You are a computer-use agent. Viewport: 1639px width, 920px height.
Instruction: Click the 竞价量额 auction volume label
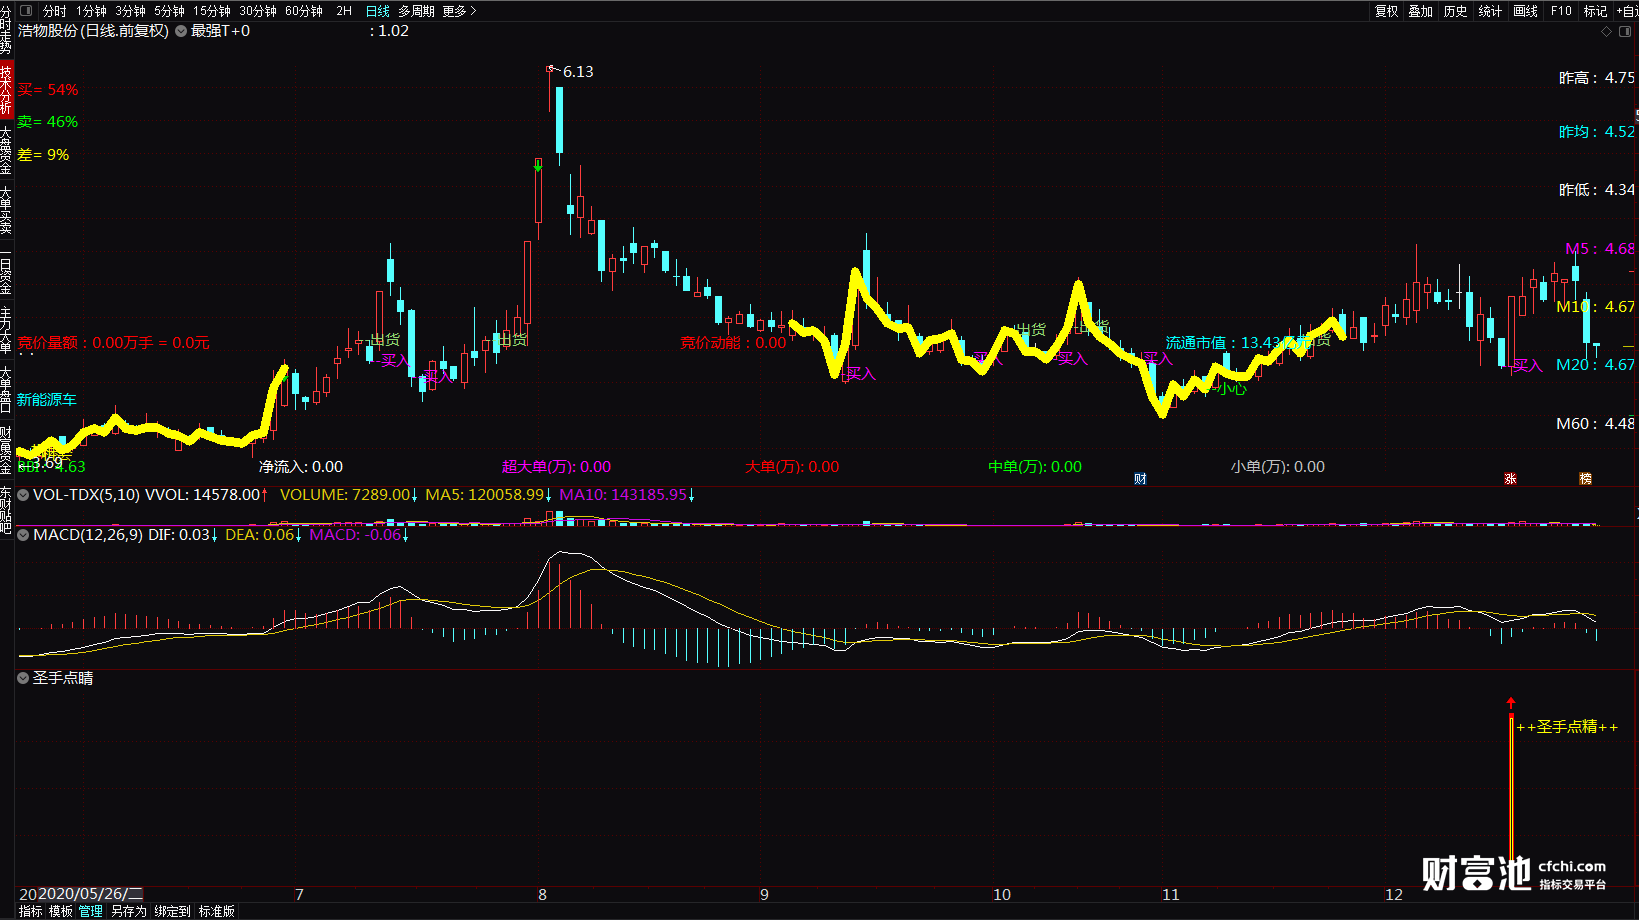tap(114, 343)
